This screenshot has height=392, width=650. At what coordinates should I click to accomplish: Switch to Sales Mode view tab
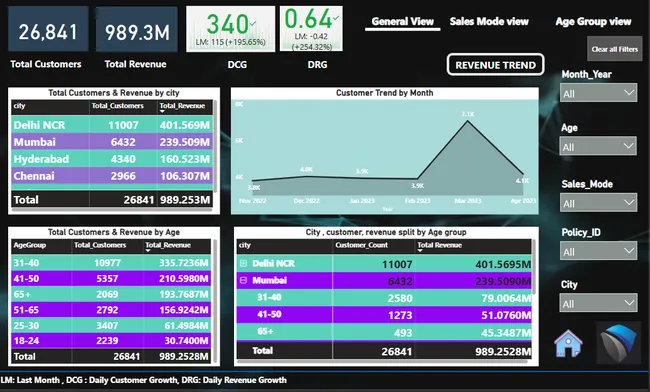click(x=489, y=22)
